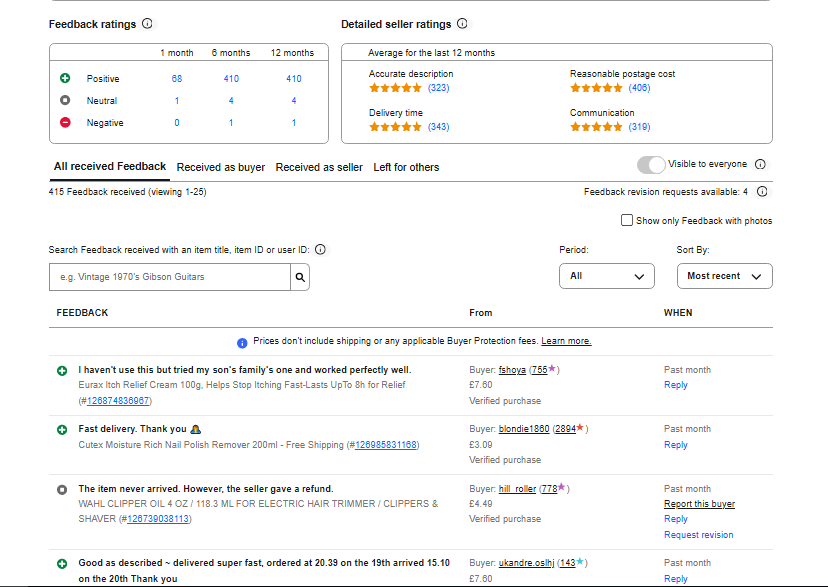Click Request revision link

pyautogui.click(x=699, y=535)
